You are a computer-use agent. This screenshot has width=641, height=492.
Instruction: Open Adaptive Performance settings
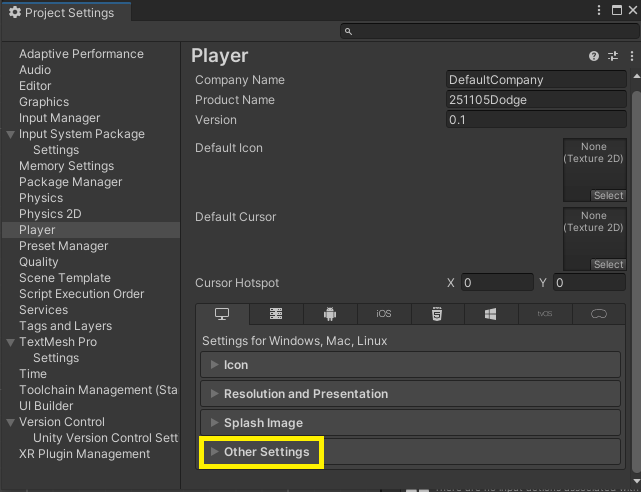81,54
